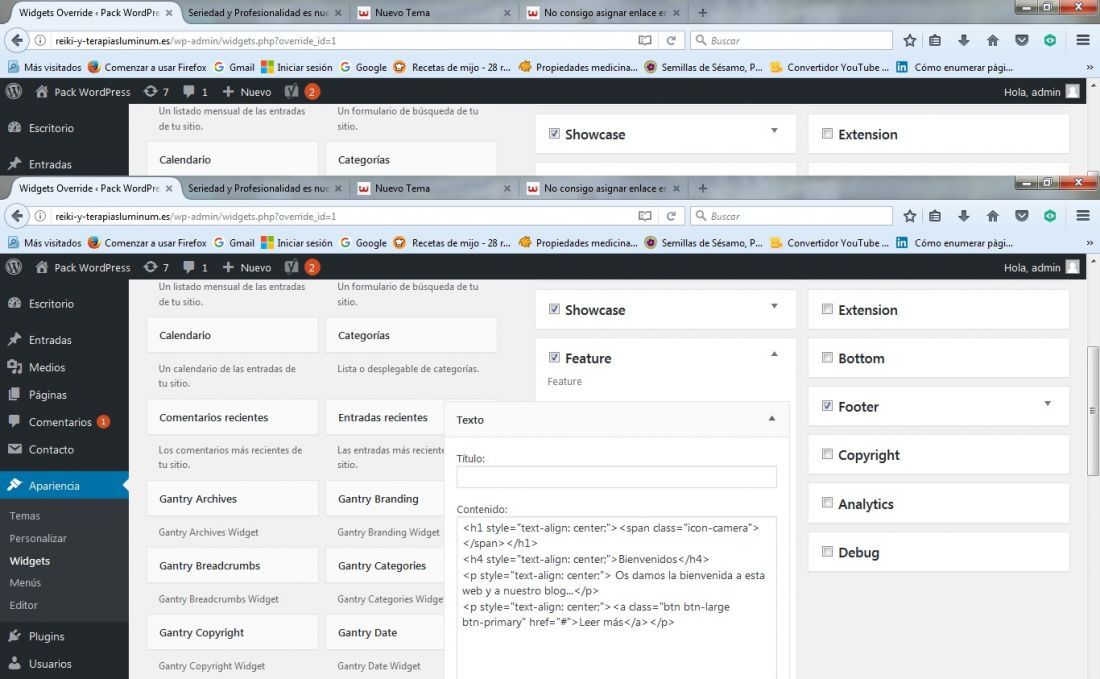Open the hamburger menu in bottom window
The image size is (1100, 679).
pyautogui.click(x=1083, y=216)
